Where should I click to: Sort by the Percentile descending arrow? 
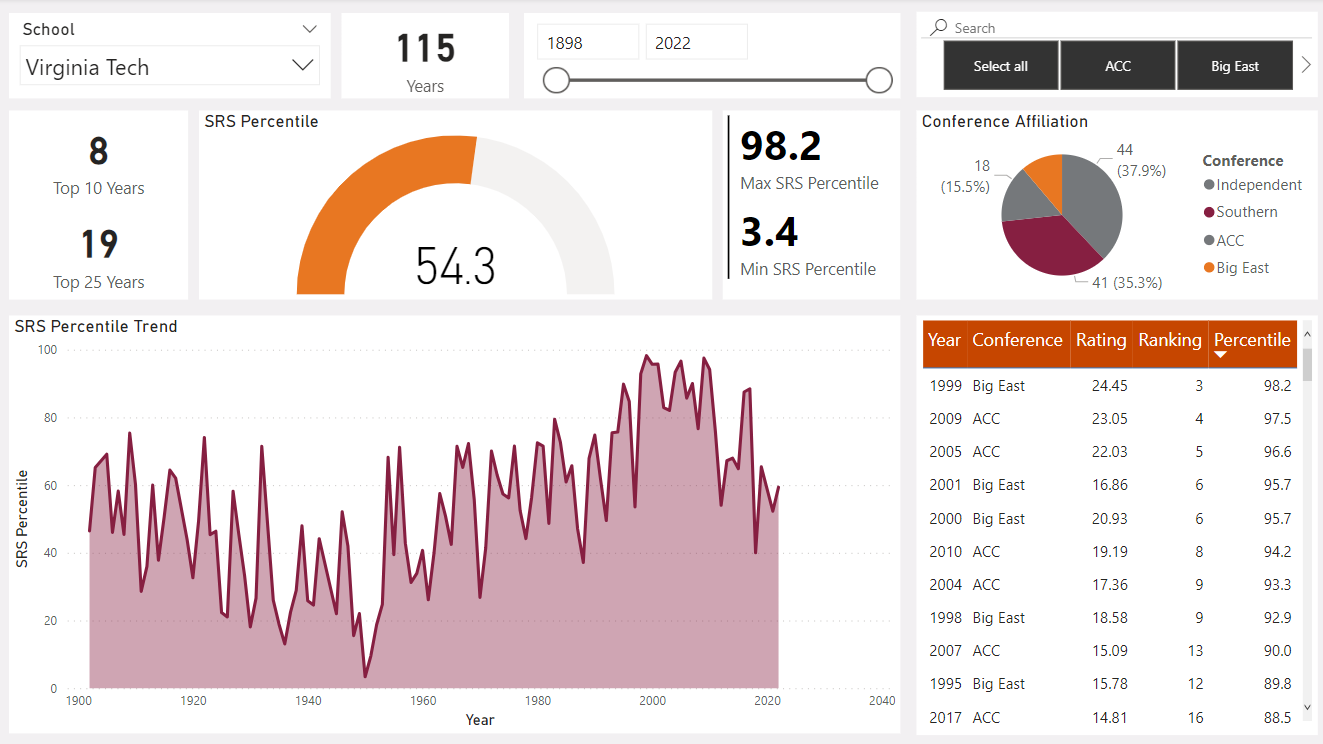[1221, 356]
